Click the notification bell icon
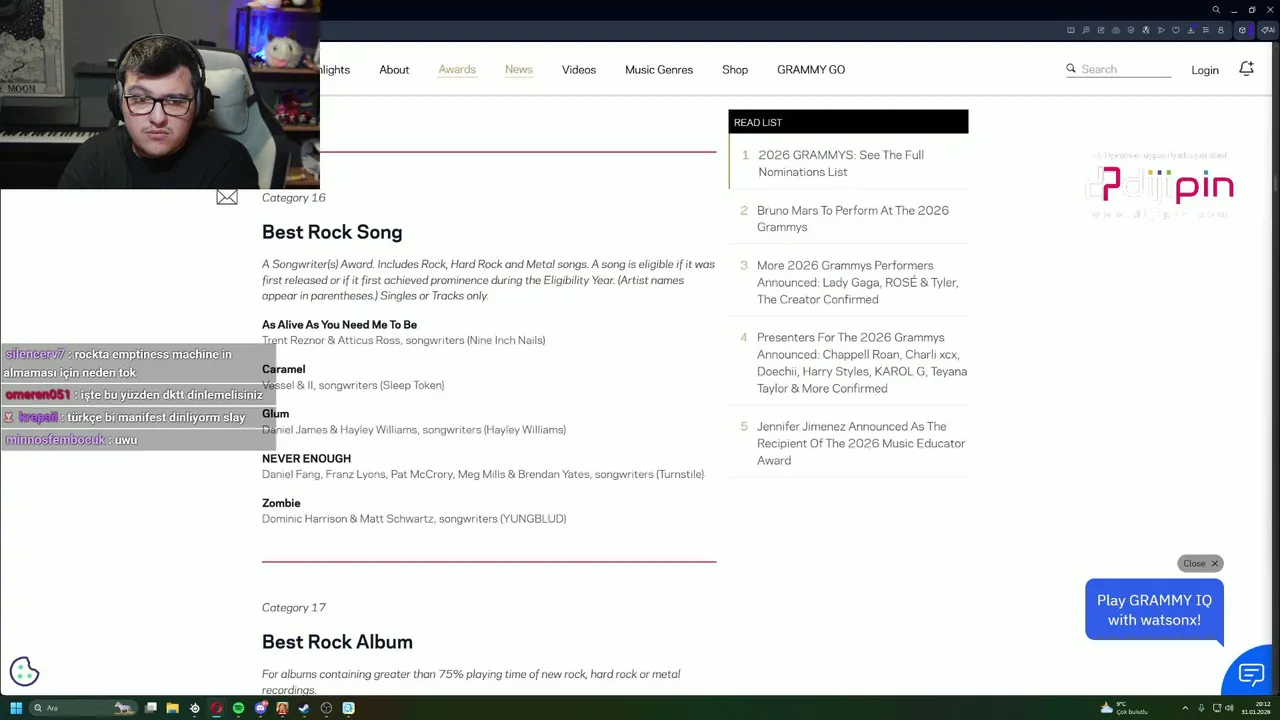This screenshot has width=1280, height=720. [x=1246, y=69]
